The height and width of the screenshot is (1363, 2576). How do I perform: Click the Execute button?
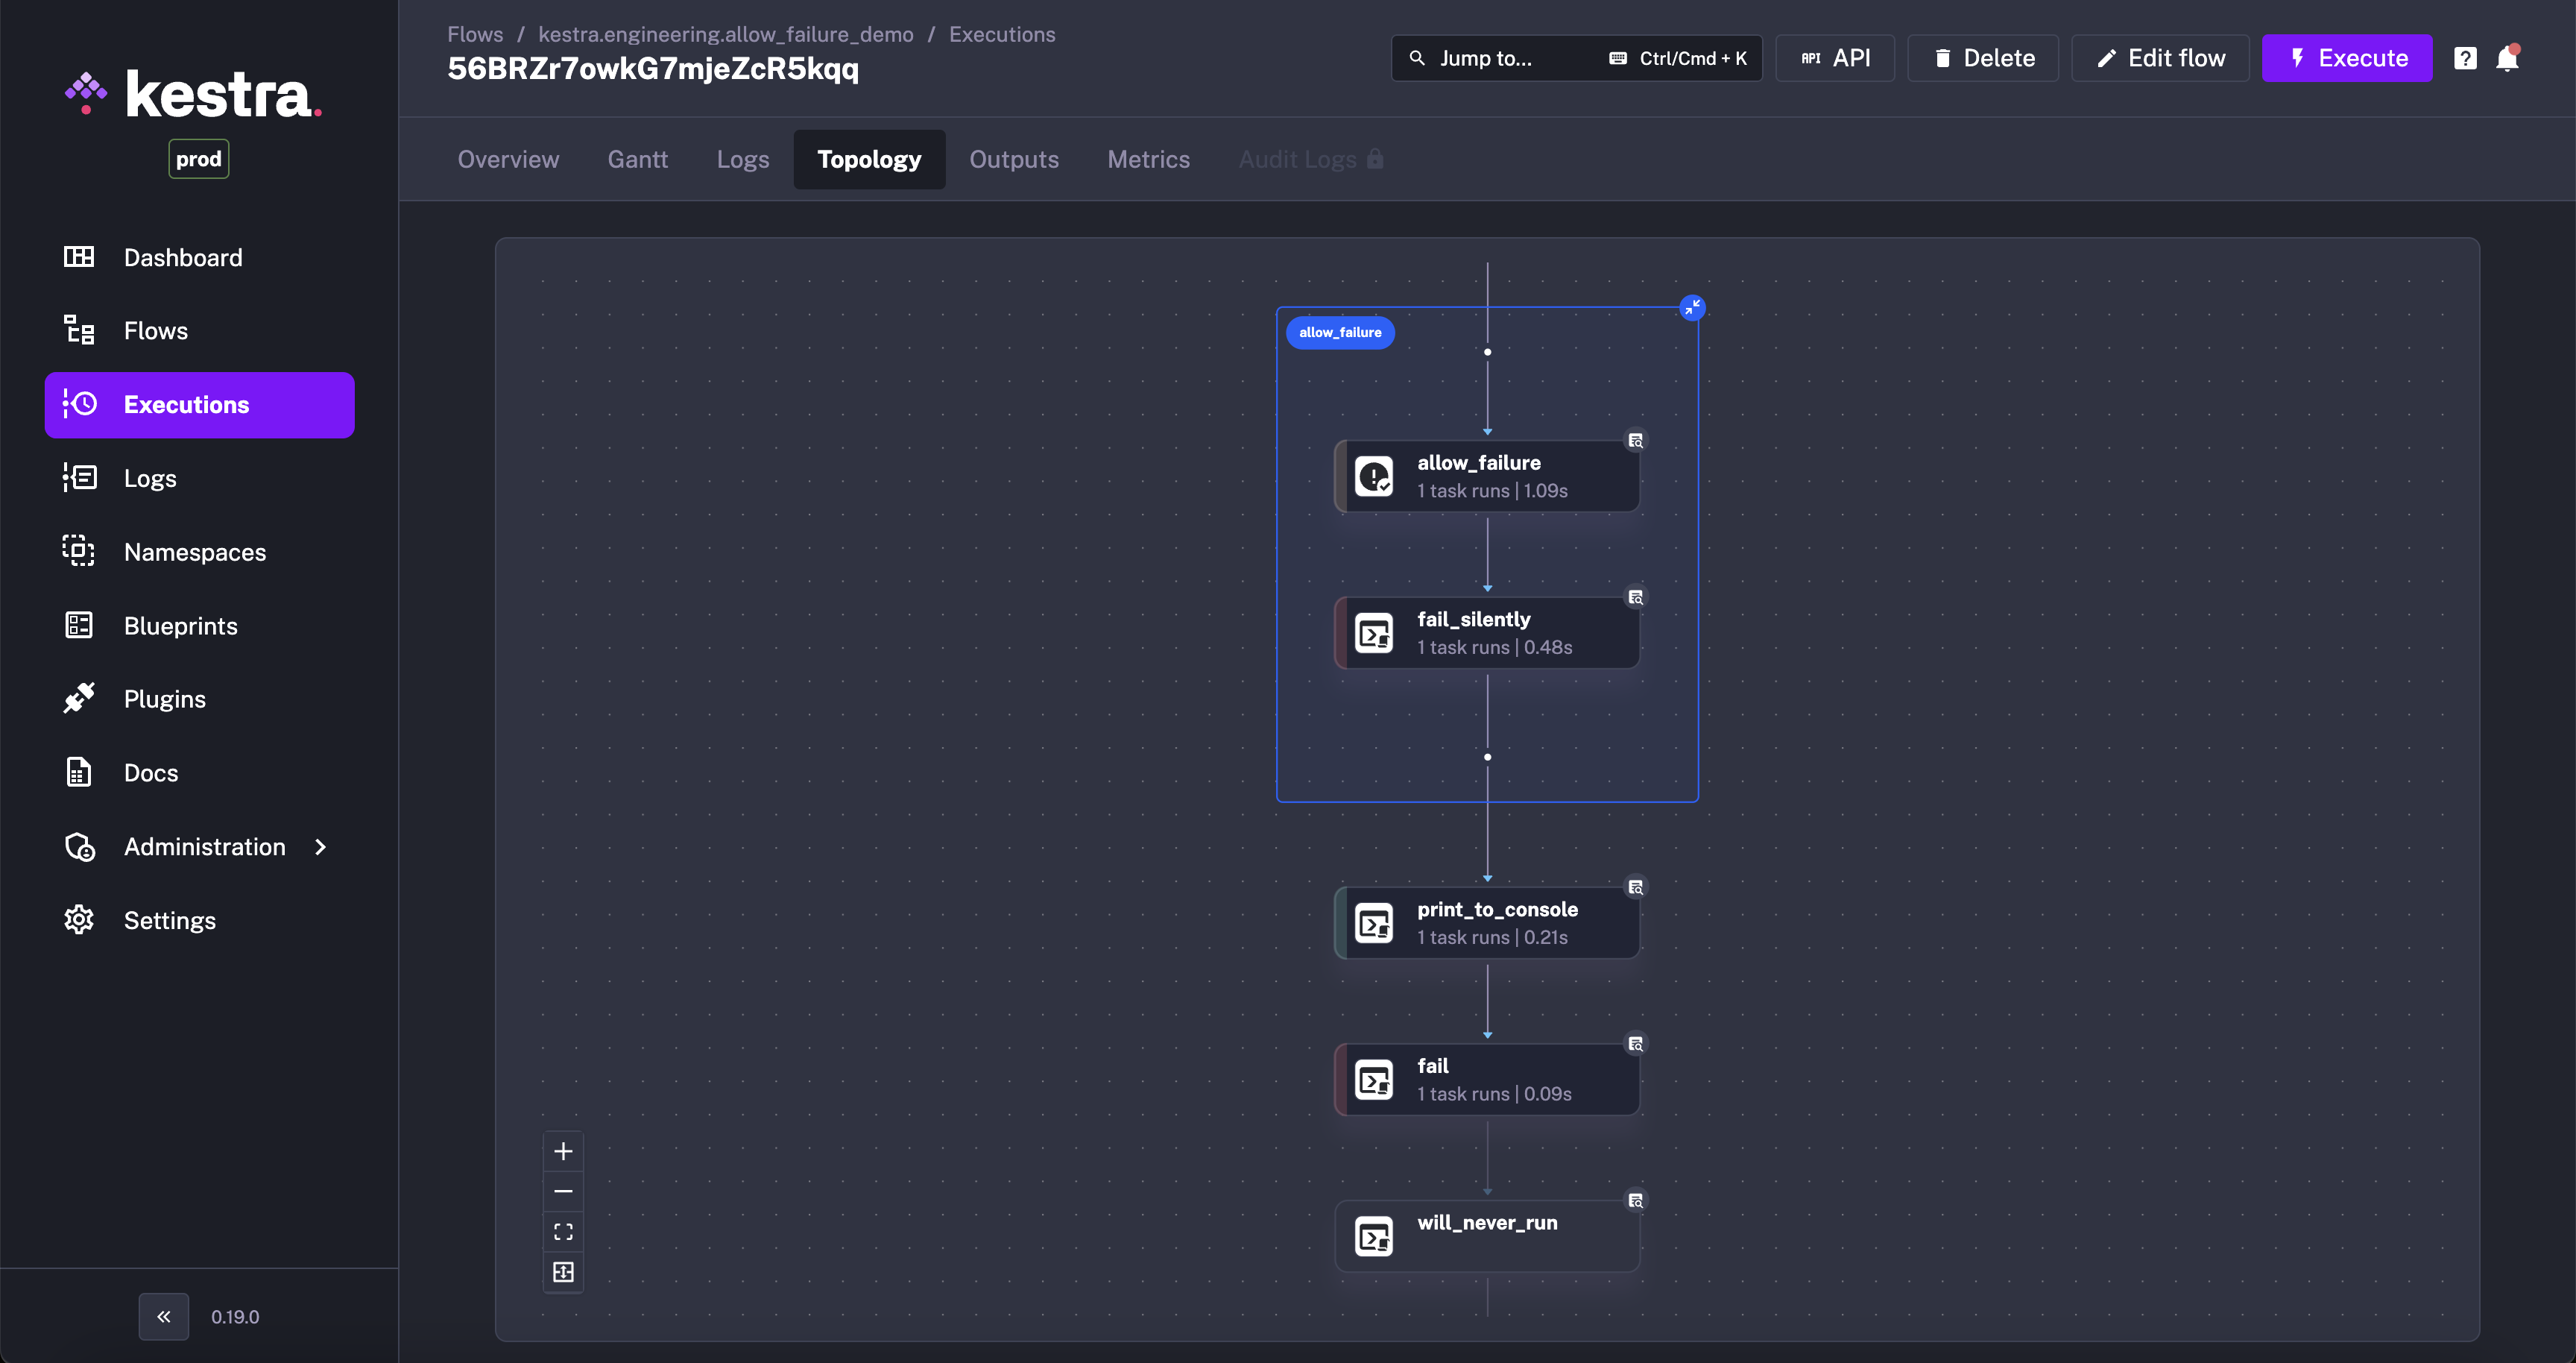pyautogui.click(x=2347, y=57)
